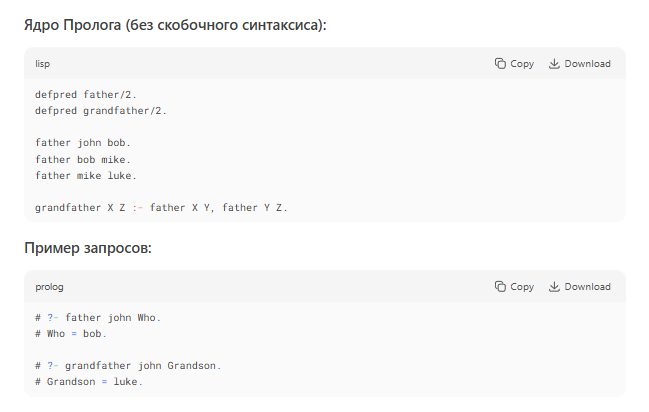
Task: Copy the lisp code via Copy label
Action: (x=522, y=64)
